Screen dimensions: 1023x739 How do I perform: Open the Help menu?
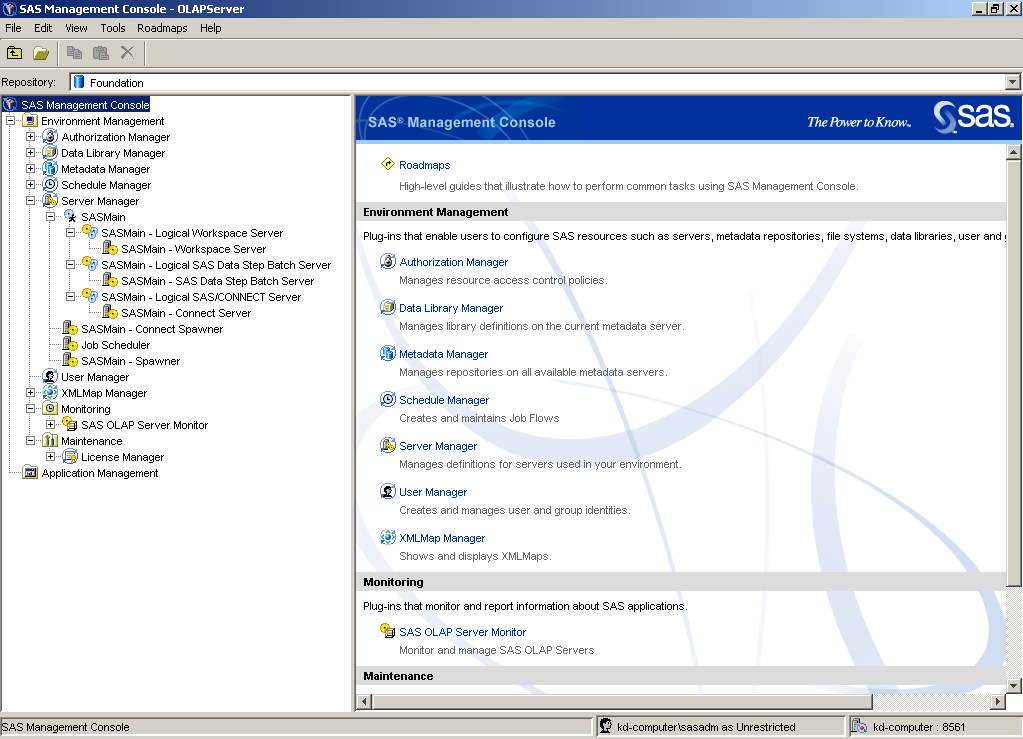pyautogui.click(x=210, y=28)
